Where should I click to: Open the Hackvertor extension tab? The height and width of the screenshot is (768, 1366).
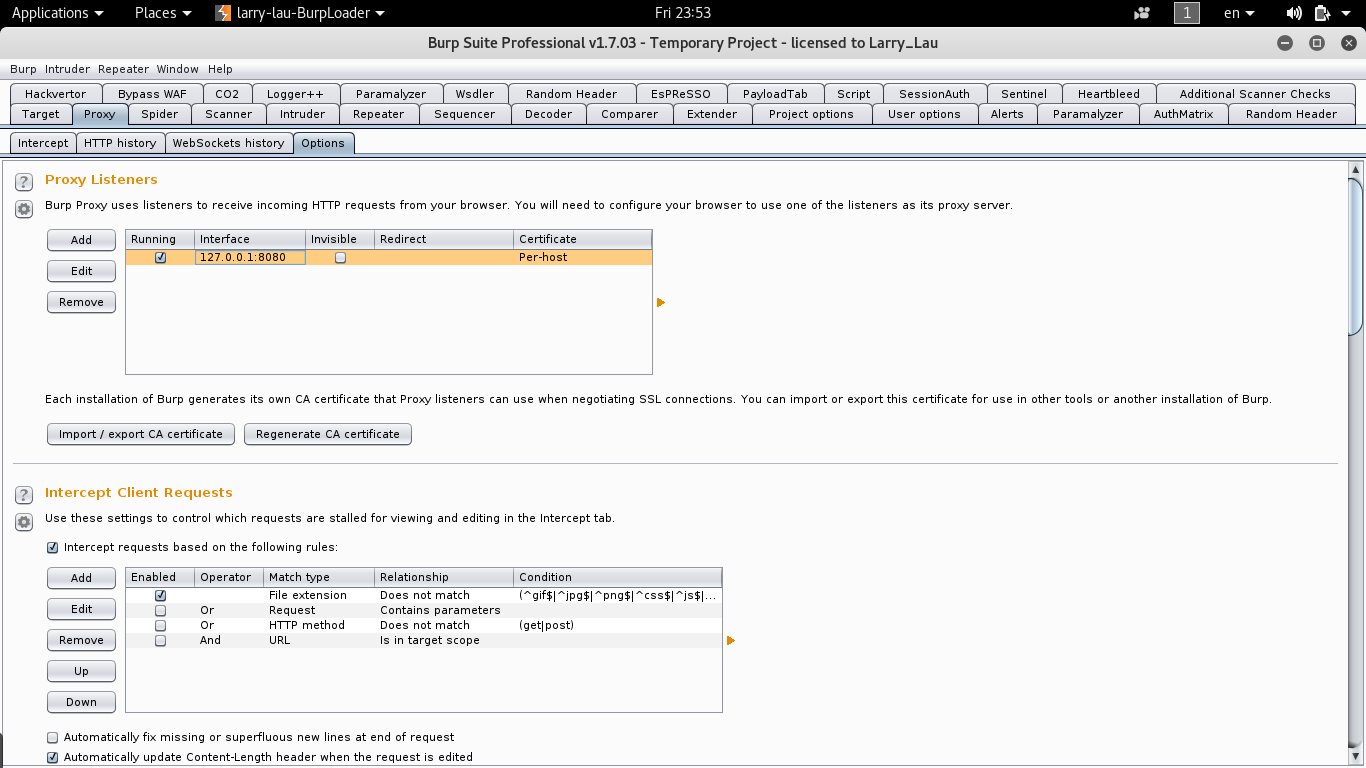56,94
